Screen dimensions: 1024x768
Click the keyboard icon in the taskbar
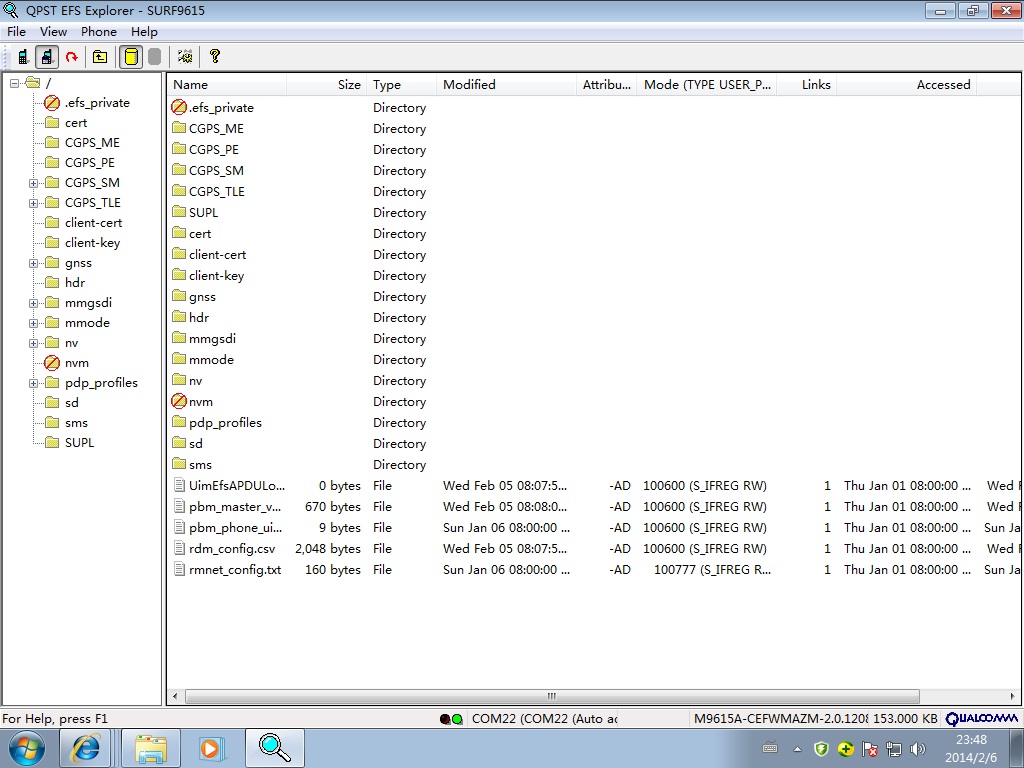pos(771,748)
